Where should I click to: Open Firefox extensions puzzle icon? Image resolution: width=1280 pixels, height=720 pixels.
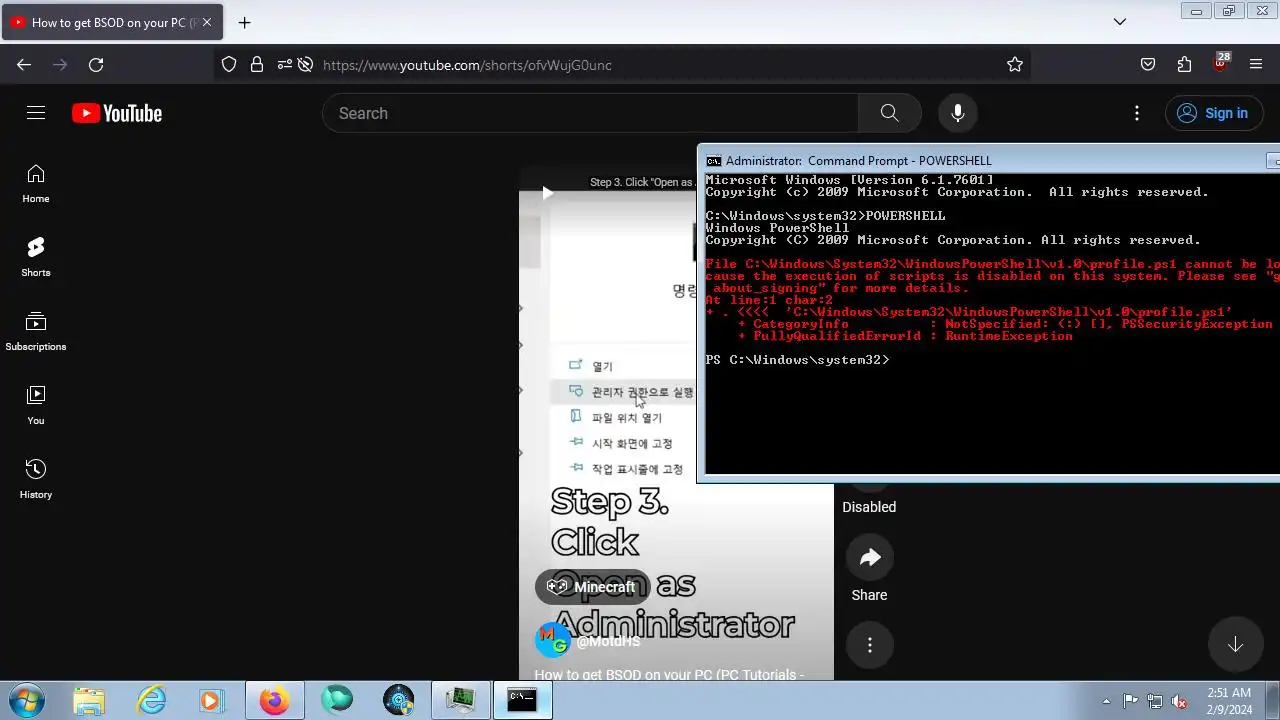1184,65
